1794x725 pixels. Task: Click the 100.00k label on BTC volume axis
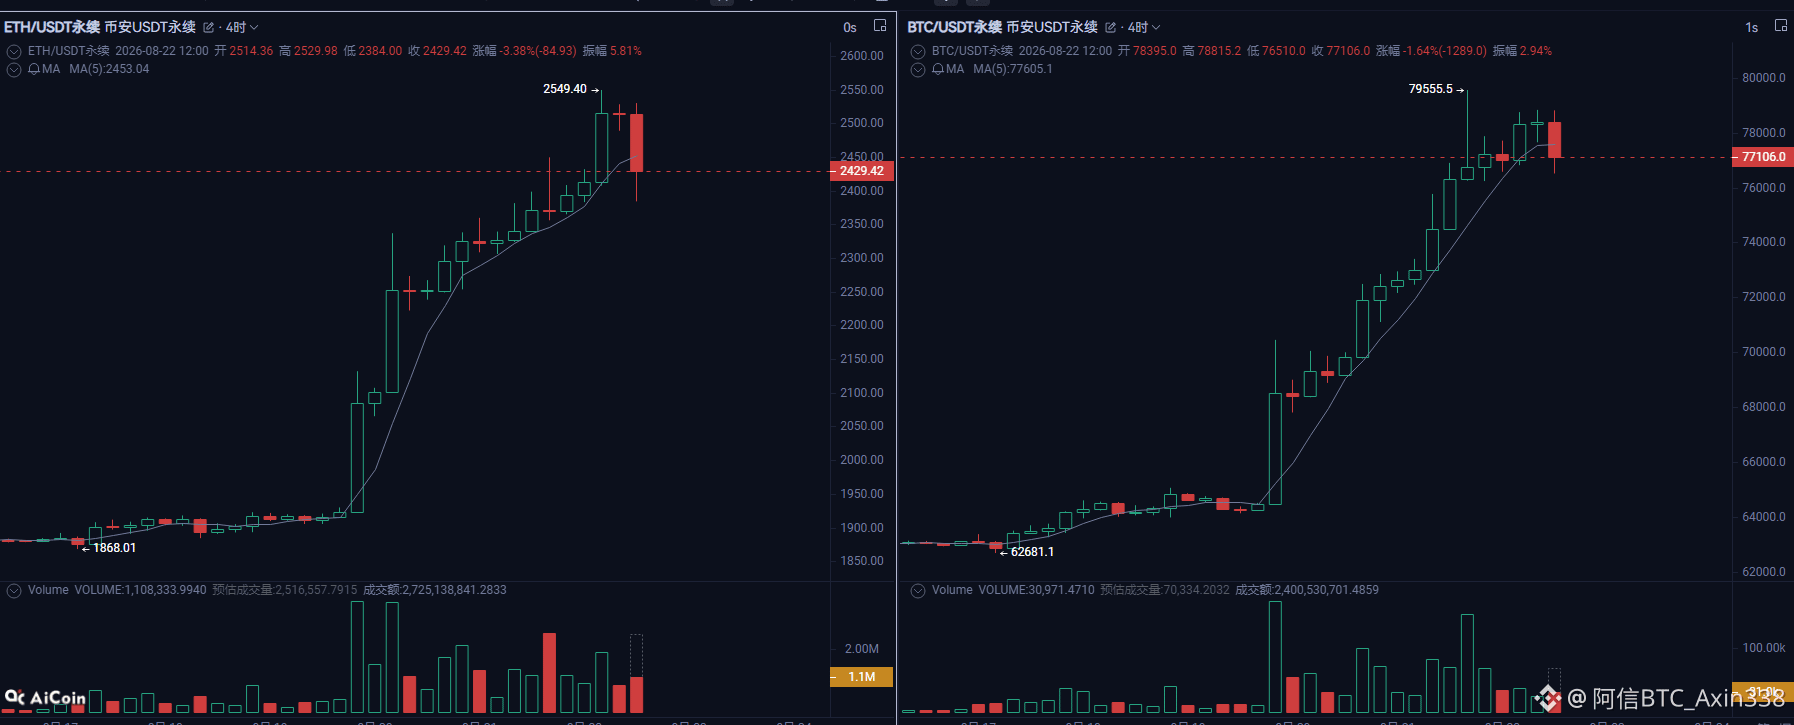pyautogui.click(x=1764, y=648)
